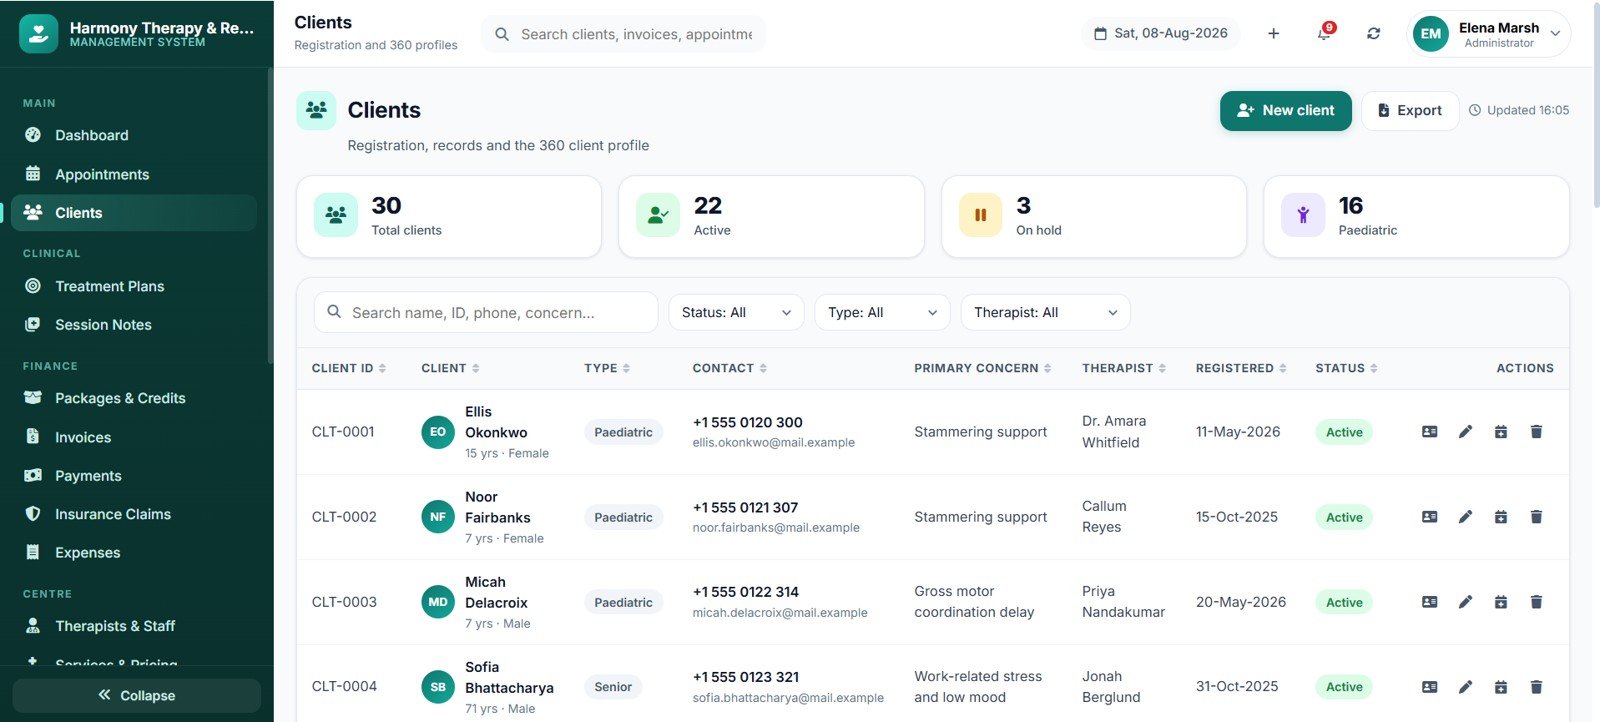This screenshot has width=1600, height=722.
Task: Open Session Notes in sidebar
Action: tap(134, 325)
